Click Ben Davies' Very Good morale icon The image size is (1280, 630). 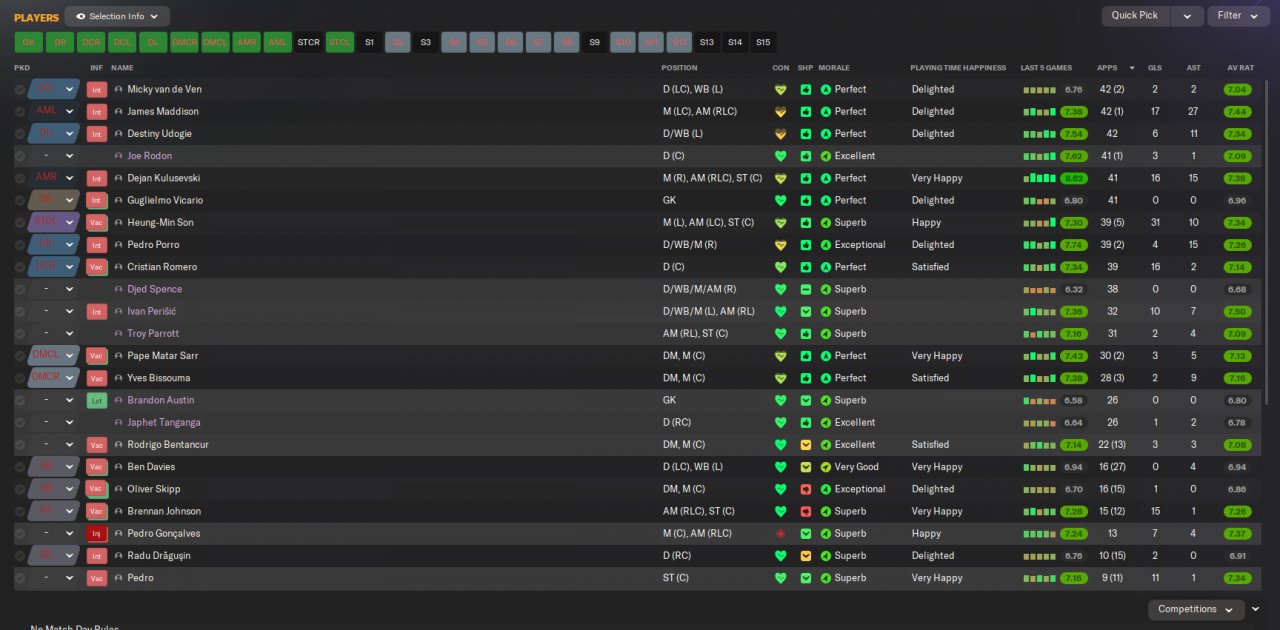coord(826,467)
